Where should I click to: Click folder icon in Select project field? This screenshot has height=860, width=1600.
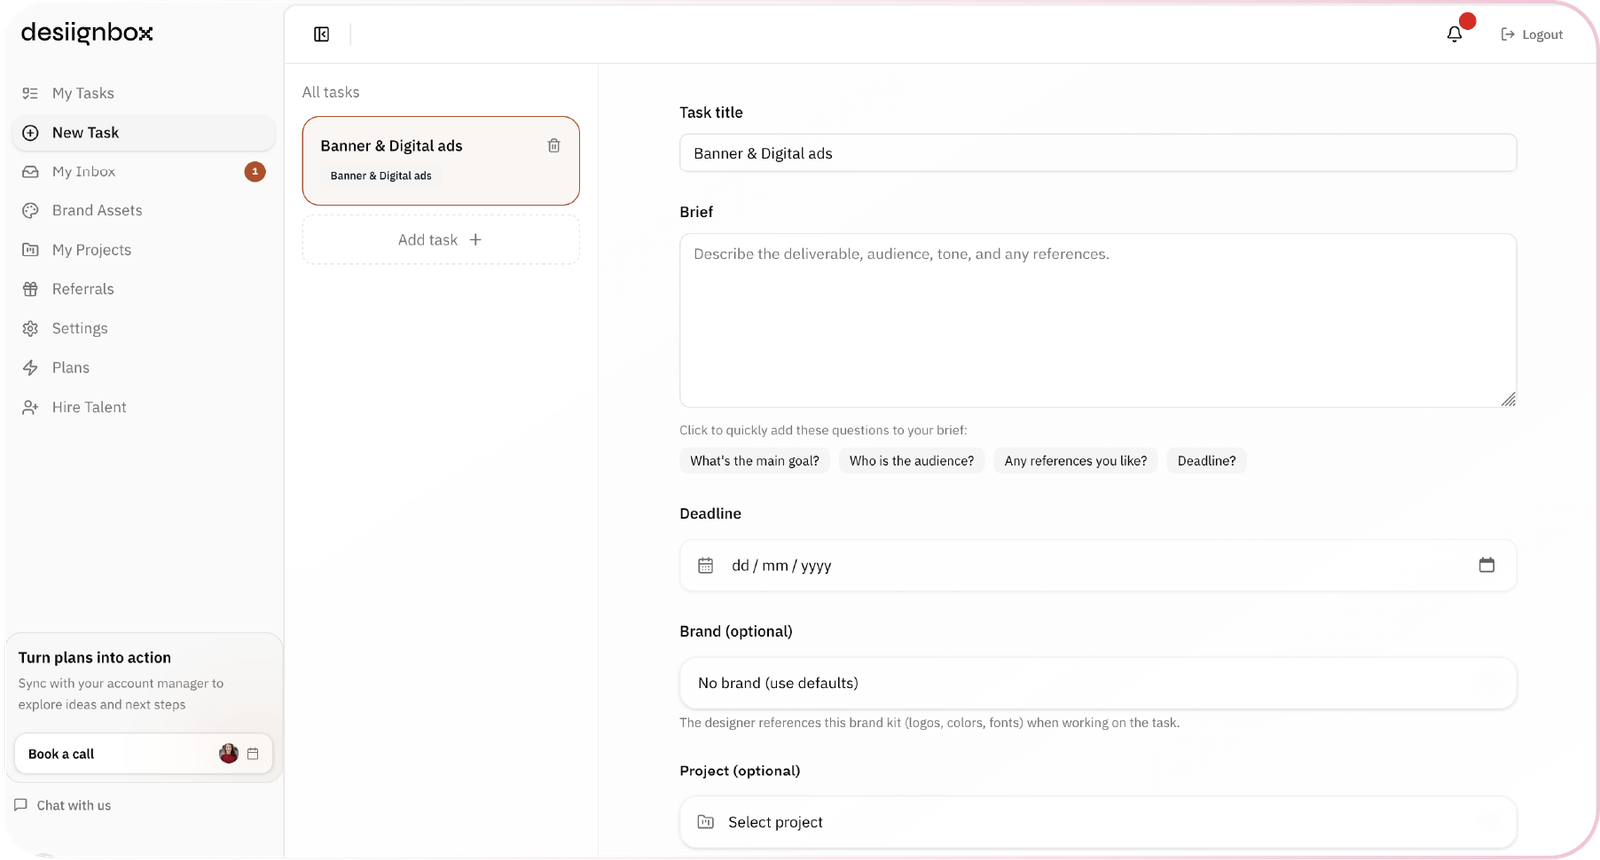coord(706,822)
